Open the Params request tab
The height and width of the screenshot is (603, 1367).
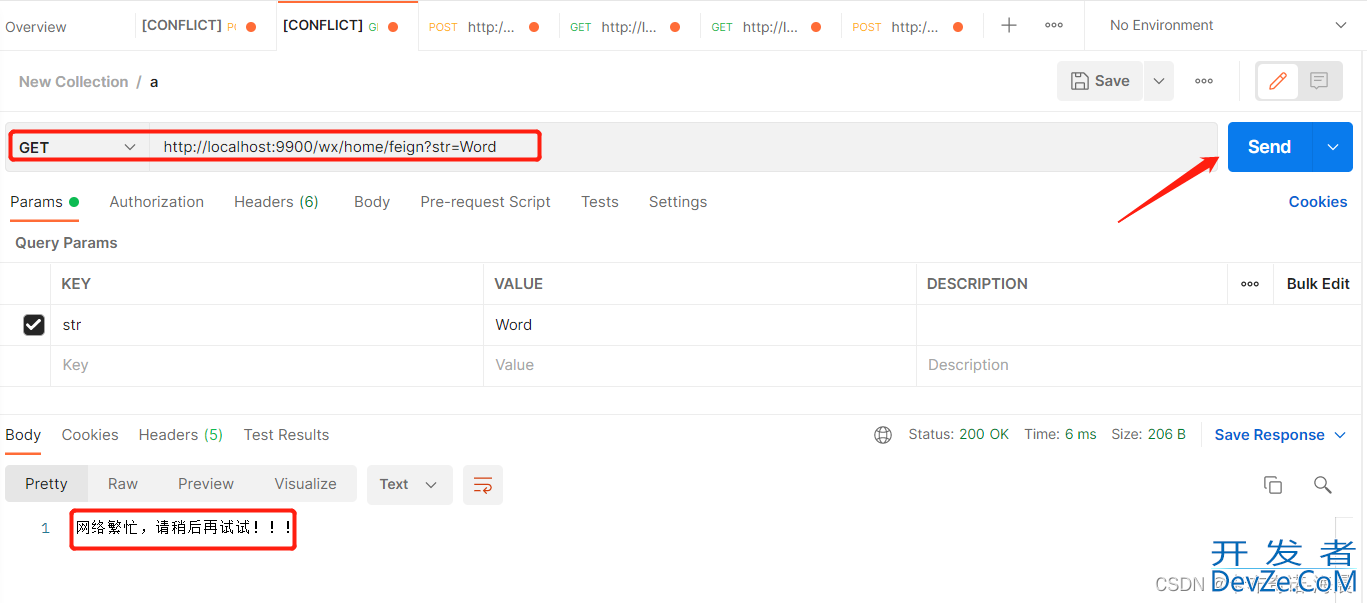[44, 202]
